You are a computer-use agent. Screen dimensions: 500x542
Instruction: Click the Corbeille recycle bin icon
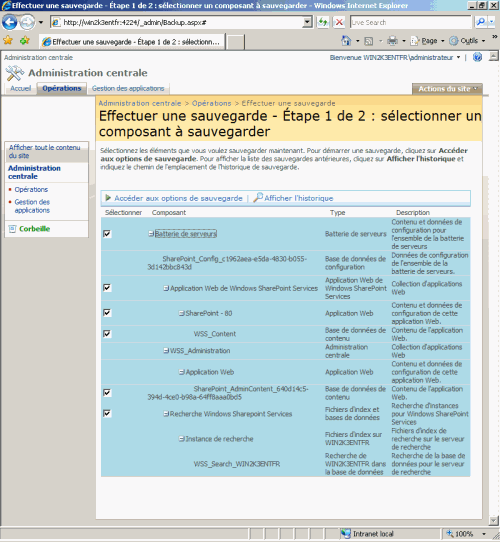[12, 229]
